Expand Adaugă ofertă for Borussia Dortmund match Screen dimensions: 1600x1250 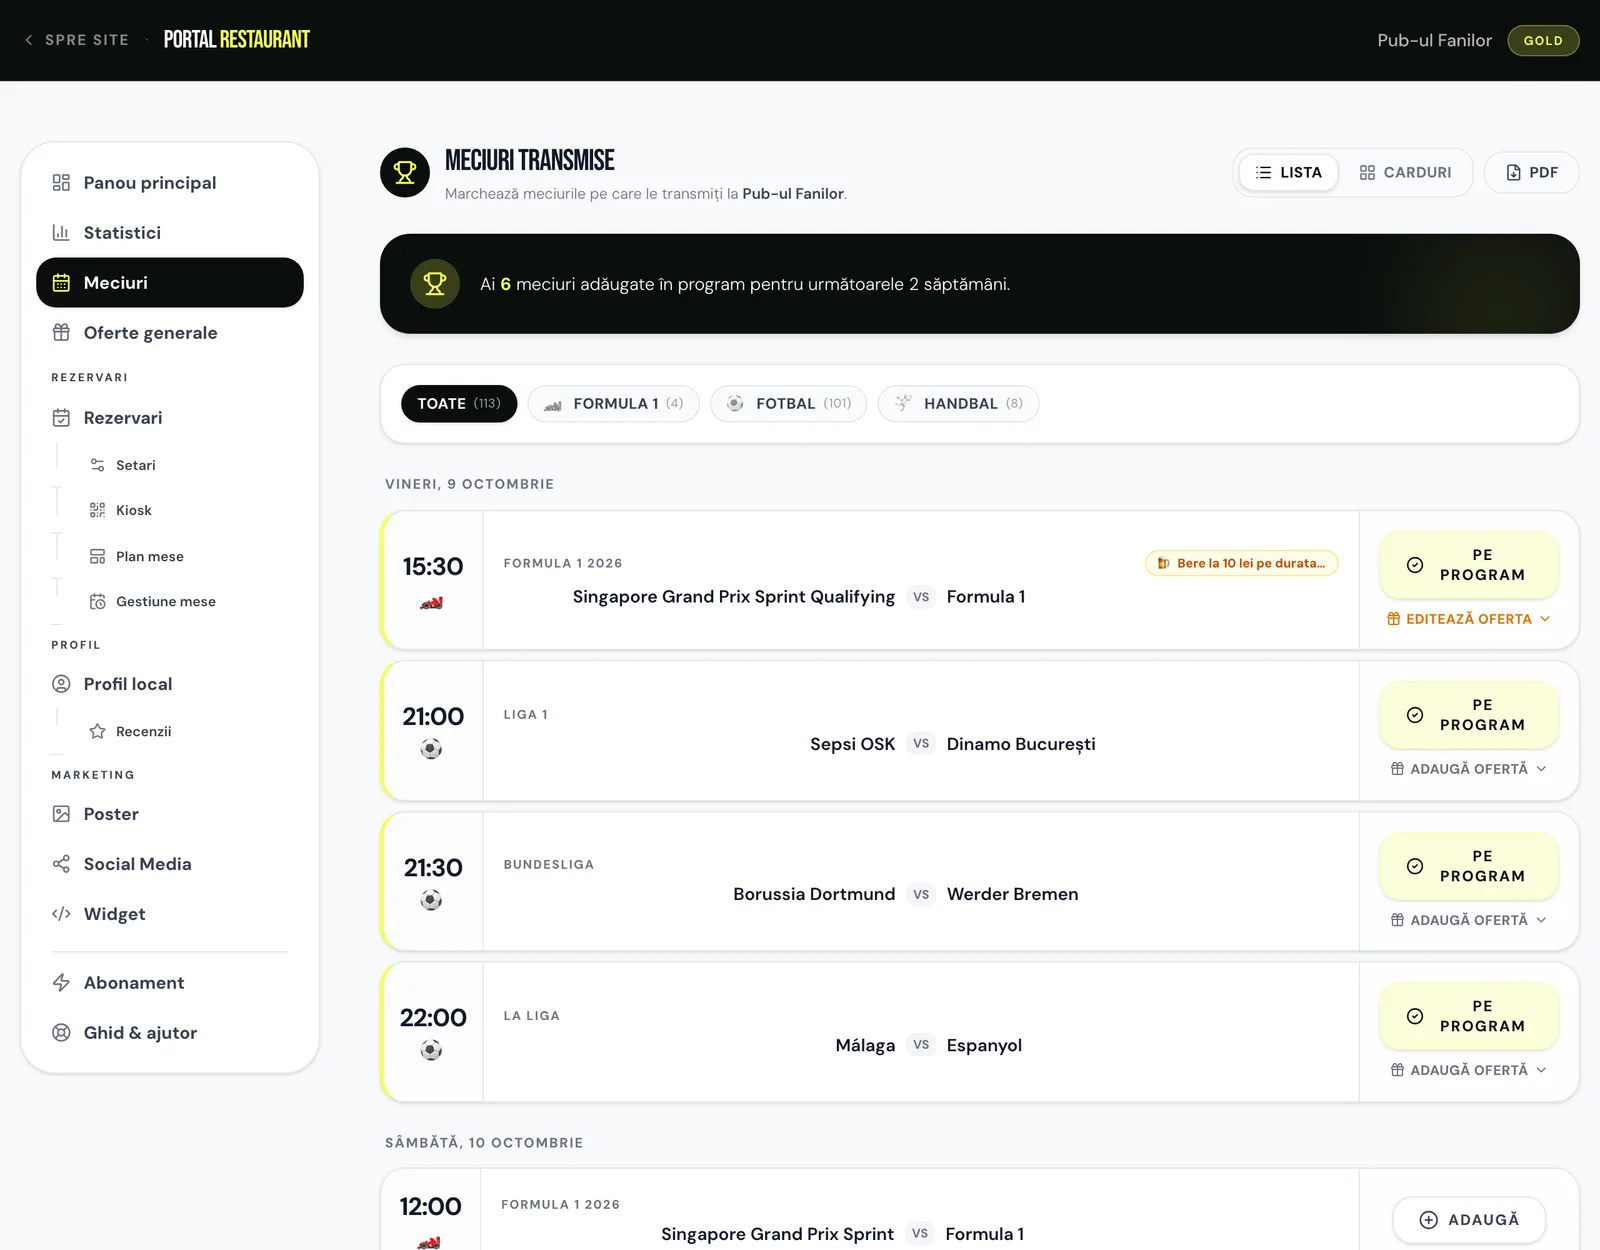click(x=1469, y=920)
